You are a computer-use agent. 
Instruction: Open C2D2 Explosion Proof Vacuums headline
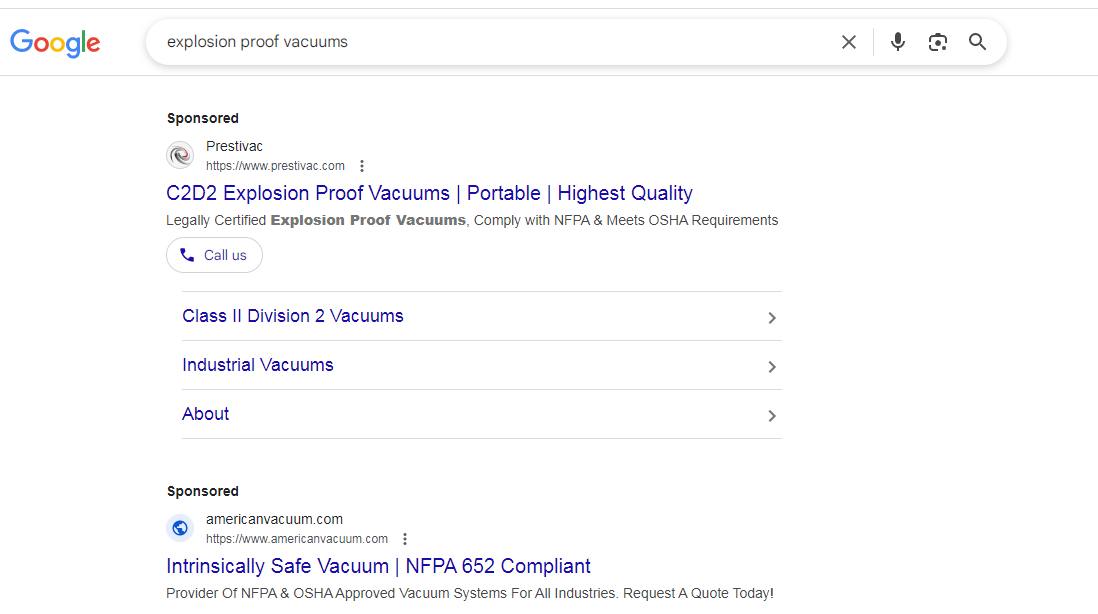[x=429, y=193]
